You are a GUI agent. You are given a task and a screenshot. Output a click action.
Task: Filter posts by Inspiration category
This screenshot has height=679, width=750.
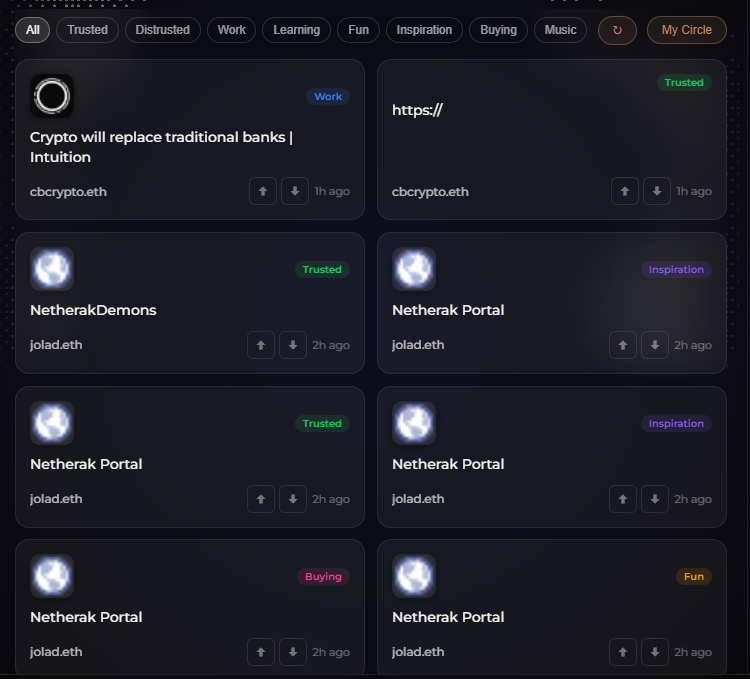click(x=424, y=30)
